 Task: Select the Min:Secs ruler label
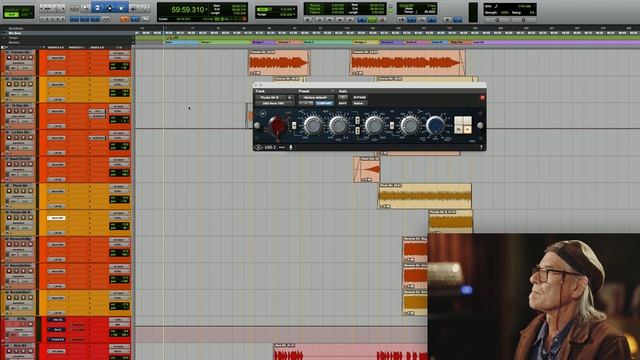pos(15,33)
